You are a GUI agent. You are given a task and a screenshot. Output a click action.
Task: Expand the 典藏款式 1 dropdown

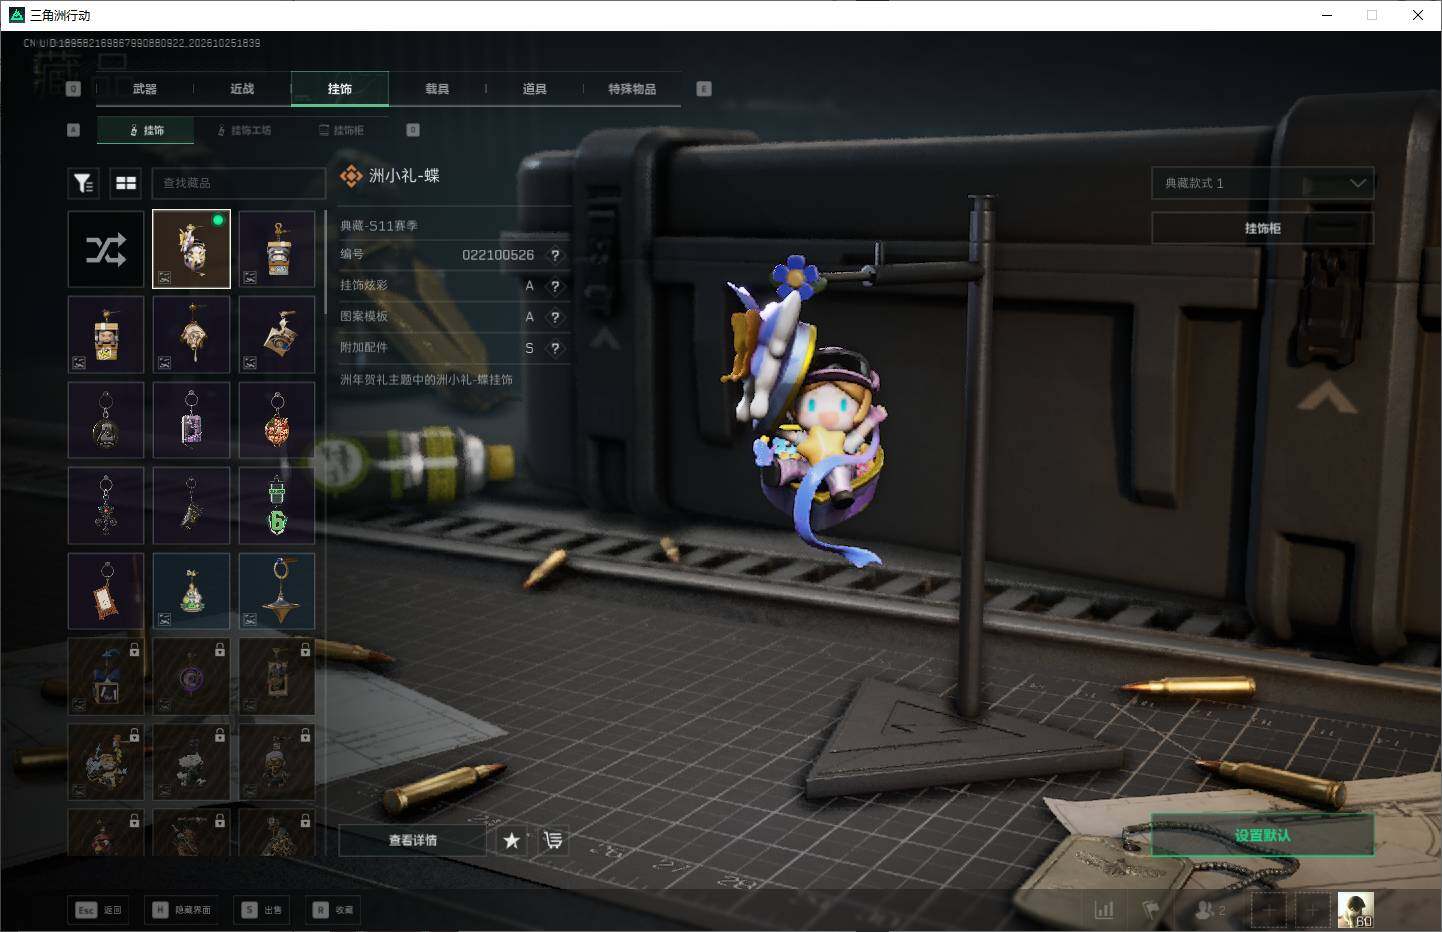[1263, 183]
